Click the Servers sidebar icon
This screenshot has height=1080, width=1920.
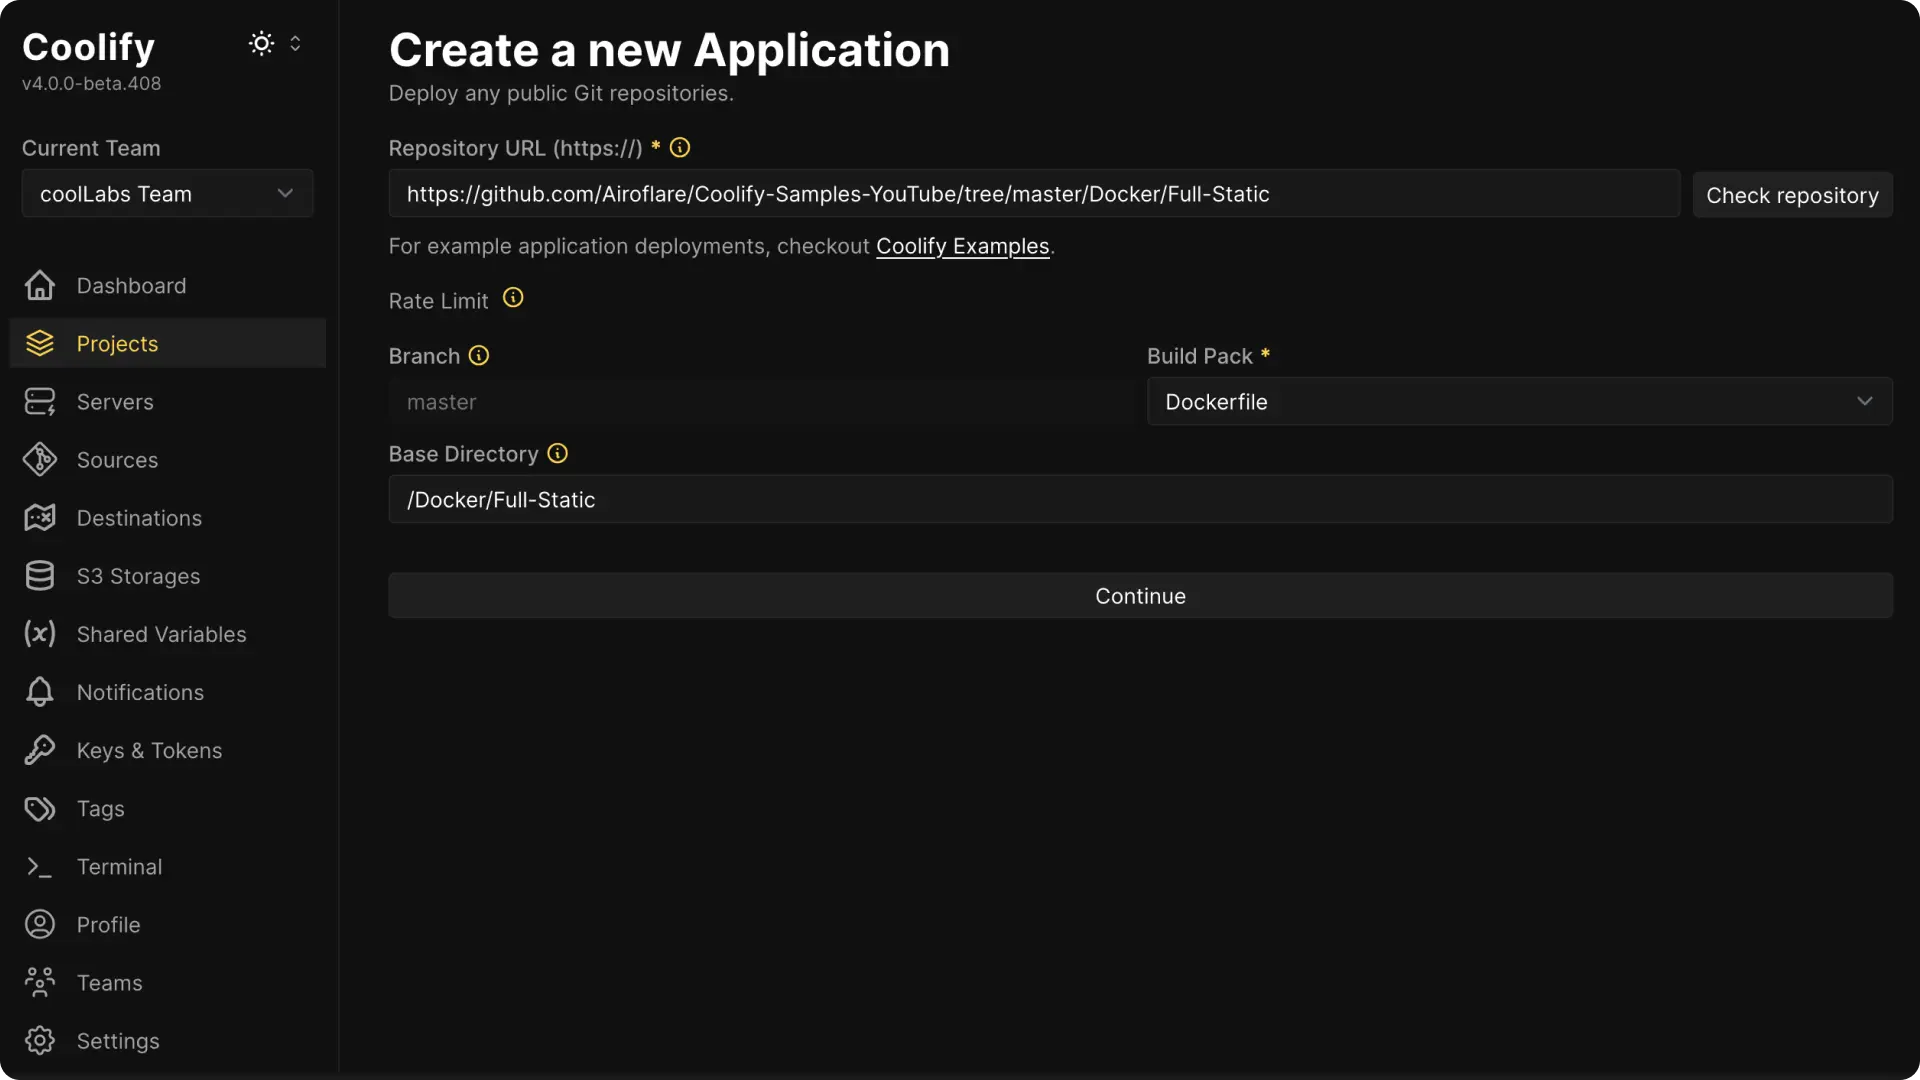click(39, 402)
